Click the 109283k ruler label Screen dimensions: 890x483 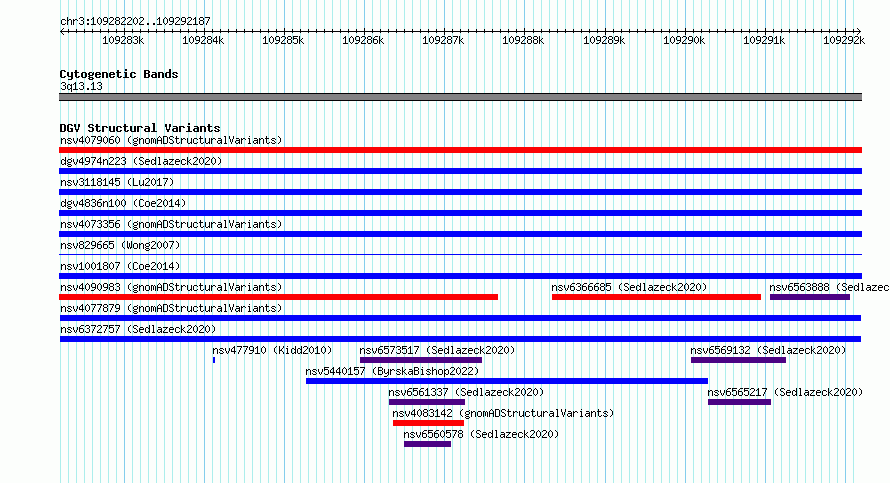pos(123,40)
